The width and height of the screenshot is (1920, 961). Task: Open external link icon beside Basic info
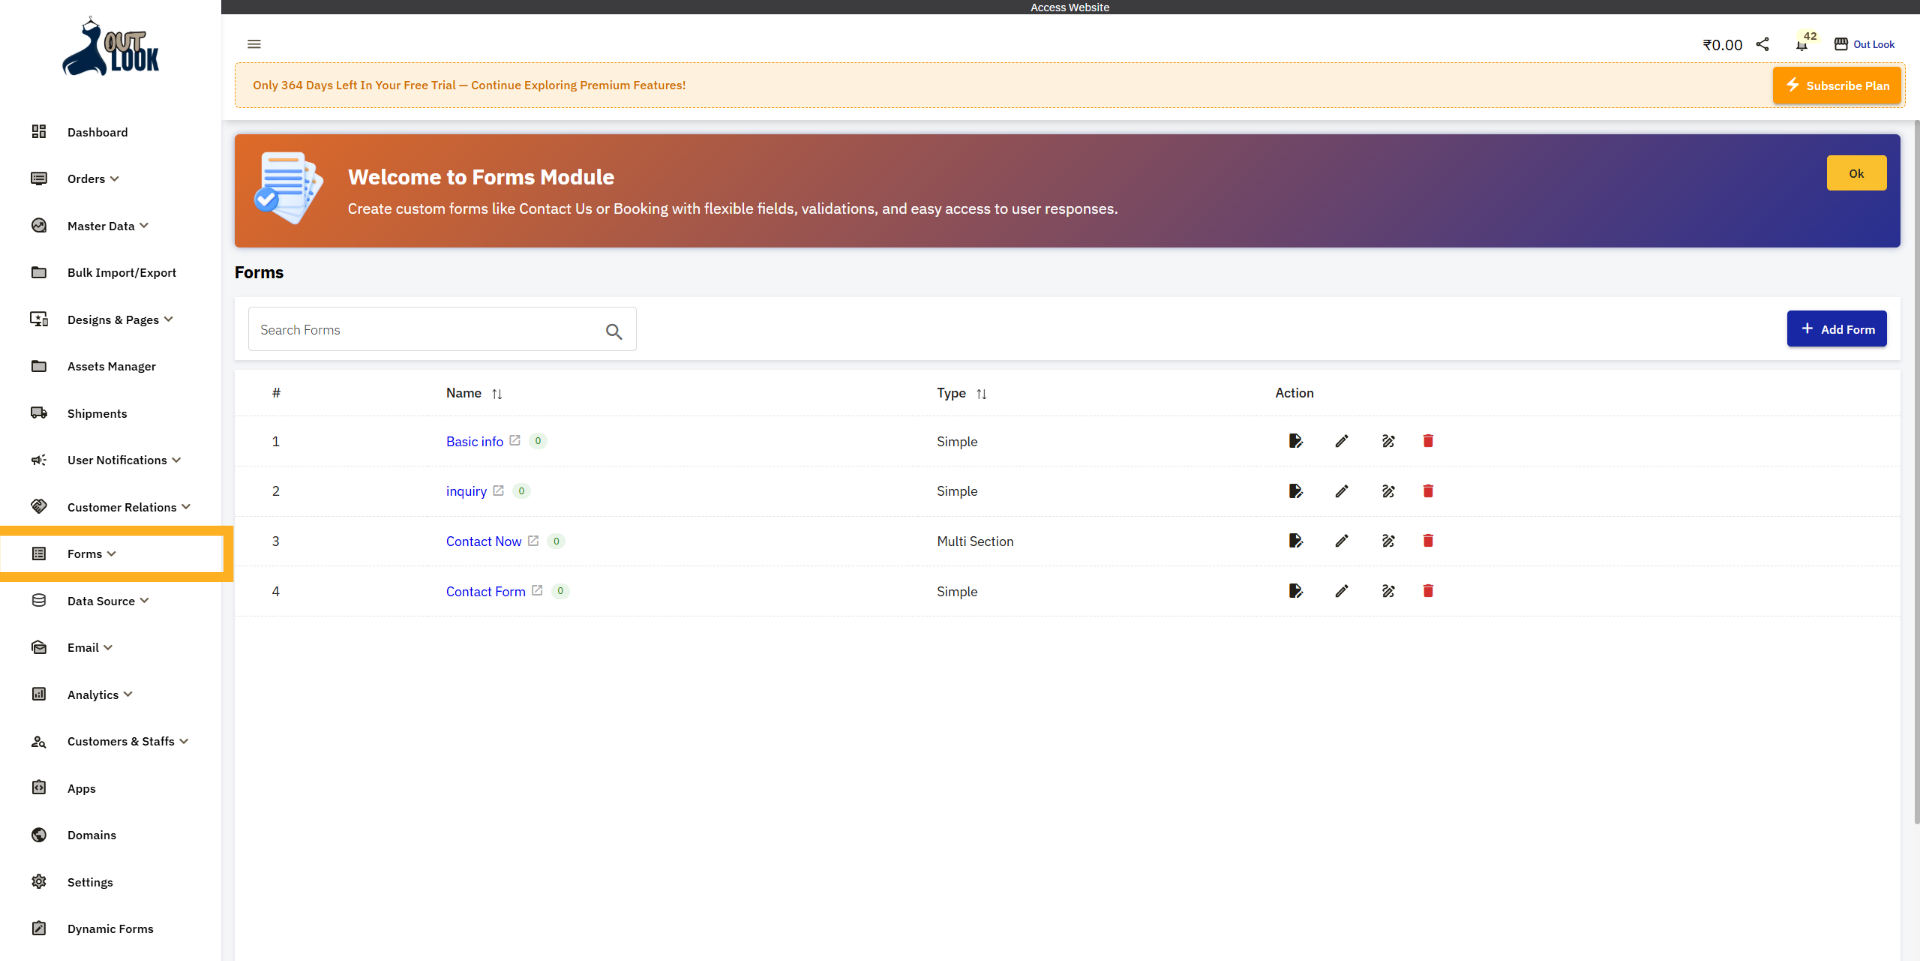click(515, 440)
